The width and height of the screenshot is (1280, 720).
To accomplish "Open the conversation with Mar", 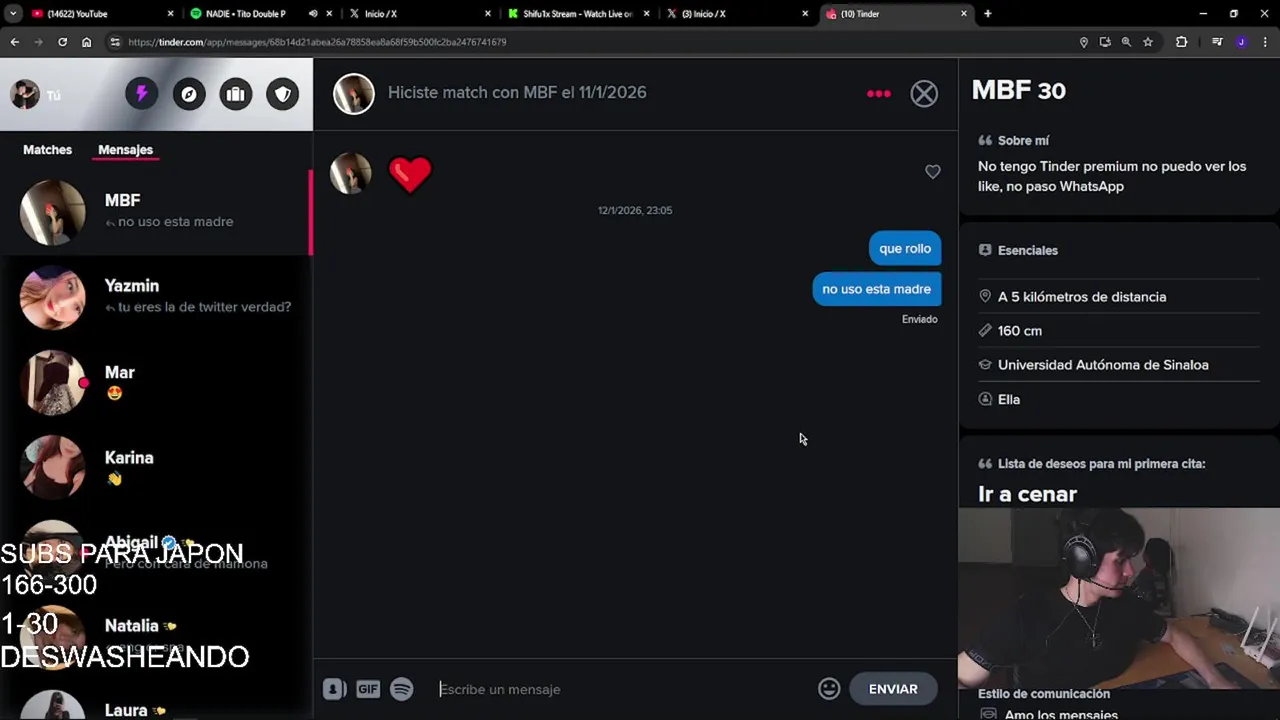I will point(156,382).
